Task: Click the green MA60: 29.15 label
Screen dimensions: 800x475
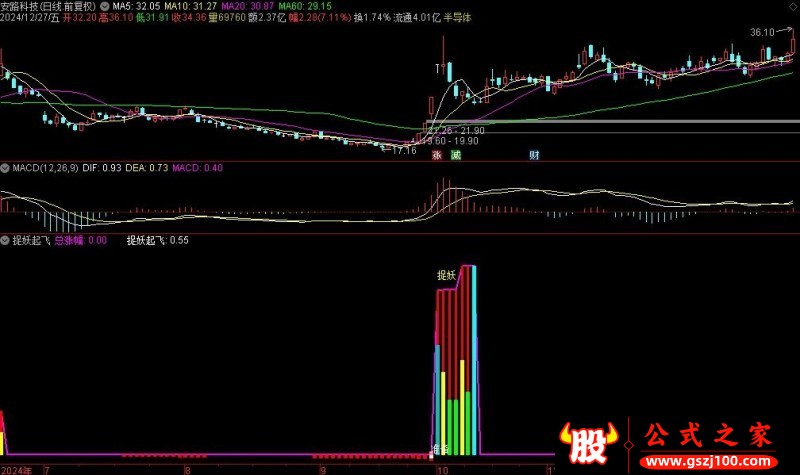Action: [305, 7]
